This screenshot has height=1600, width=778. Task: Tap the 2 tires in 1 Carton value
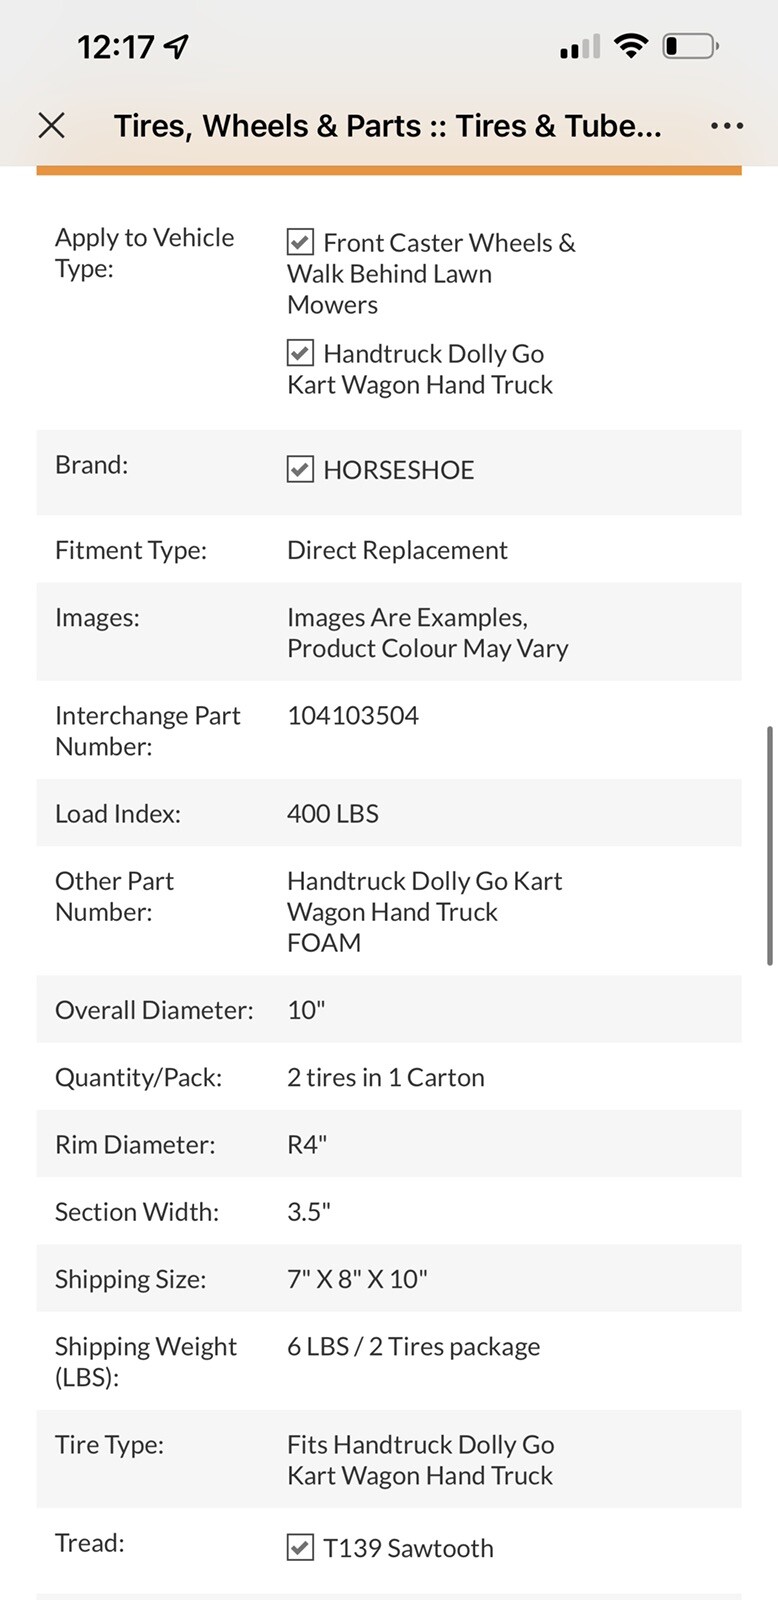(x=386, y=1077)
